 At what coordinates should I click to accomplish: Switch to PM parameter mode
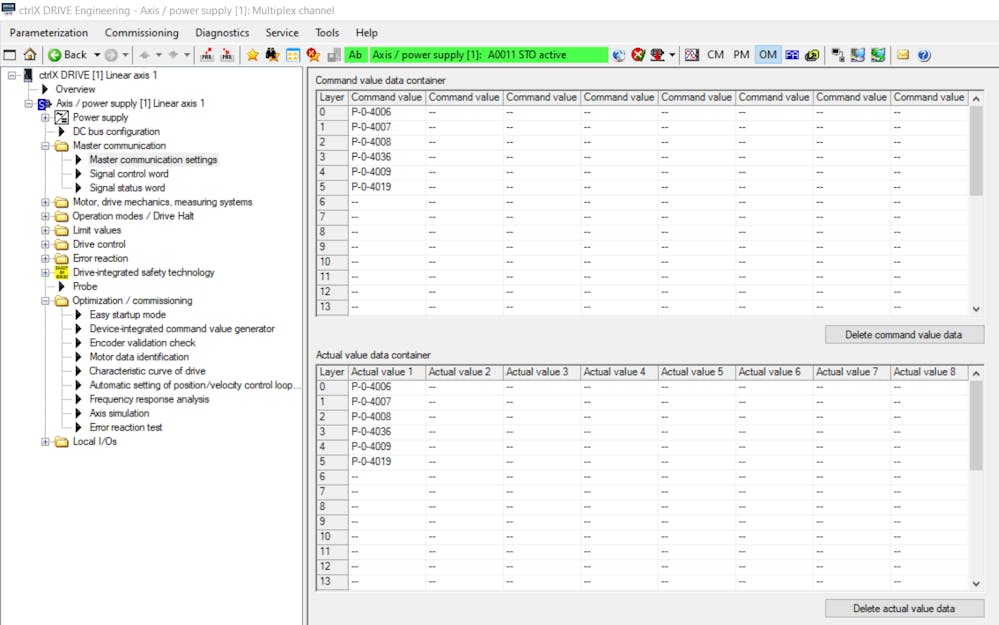click(741, 55)
